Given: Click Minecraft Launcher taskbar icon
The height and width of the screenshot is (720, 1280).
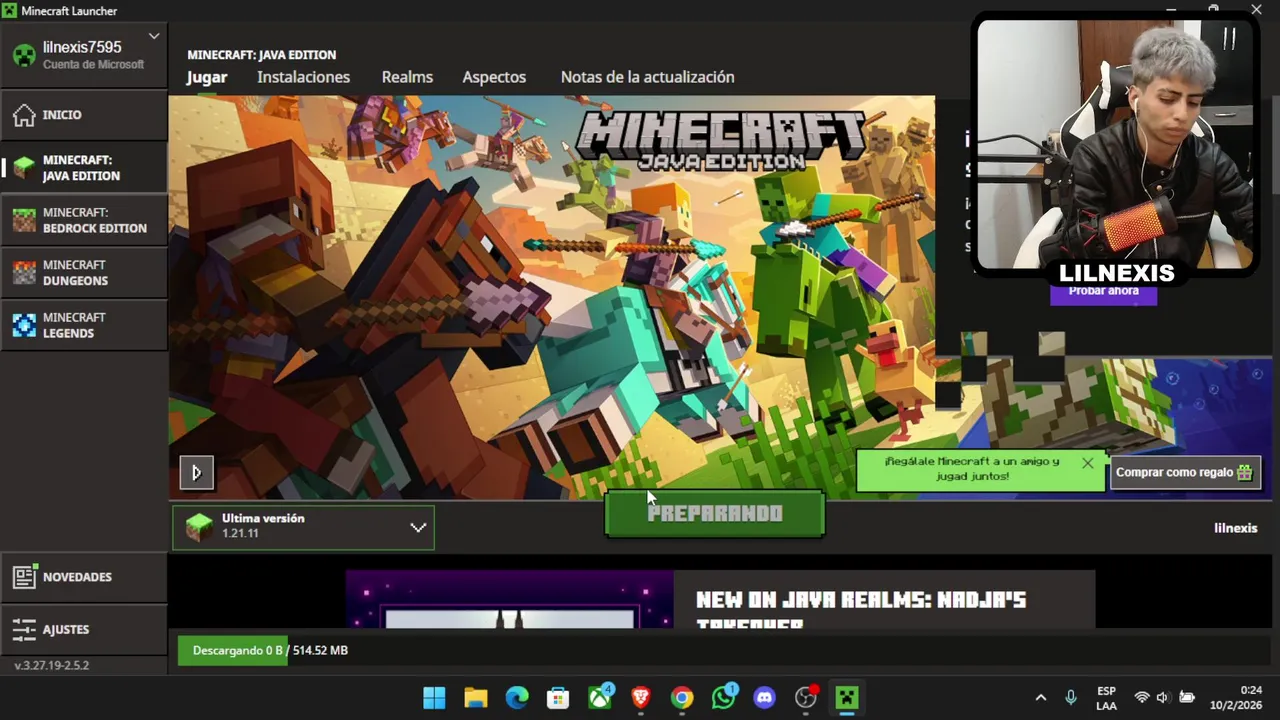Looking at the screenshot, I should 847,698.
